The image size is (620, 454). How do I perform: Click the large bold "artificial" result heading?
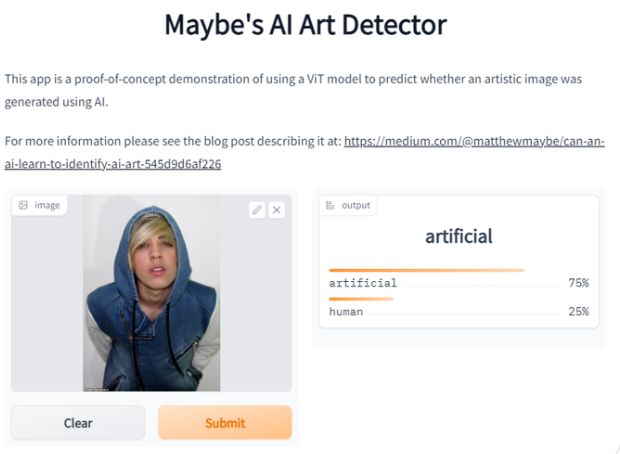[459, 237]
